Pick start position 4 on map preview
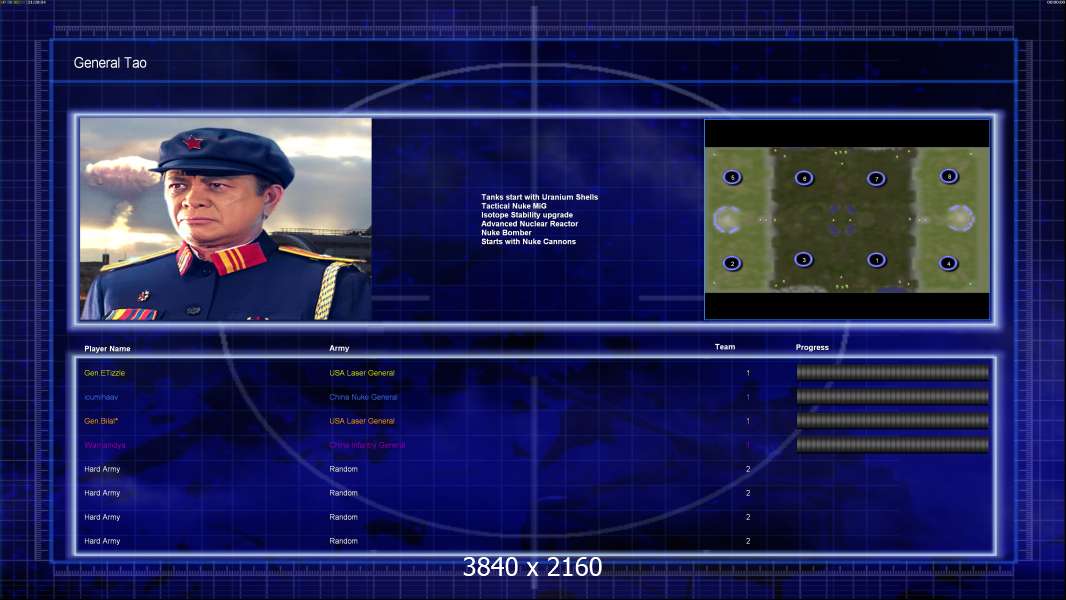 (x=948, y=263)
